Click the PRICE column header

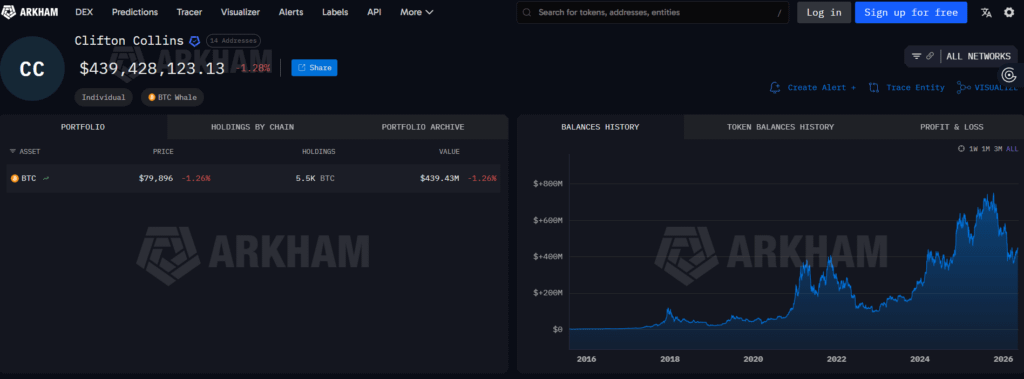(163, 152)
